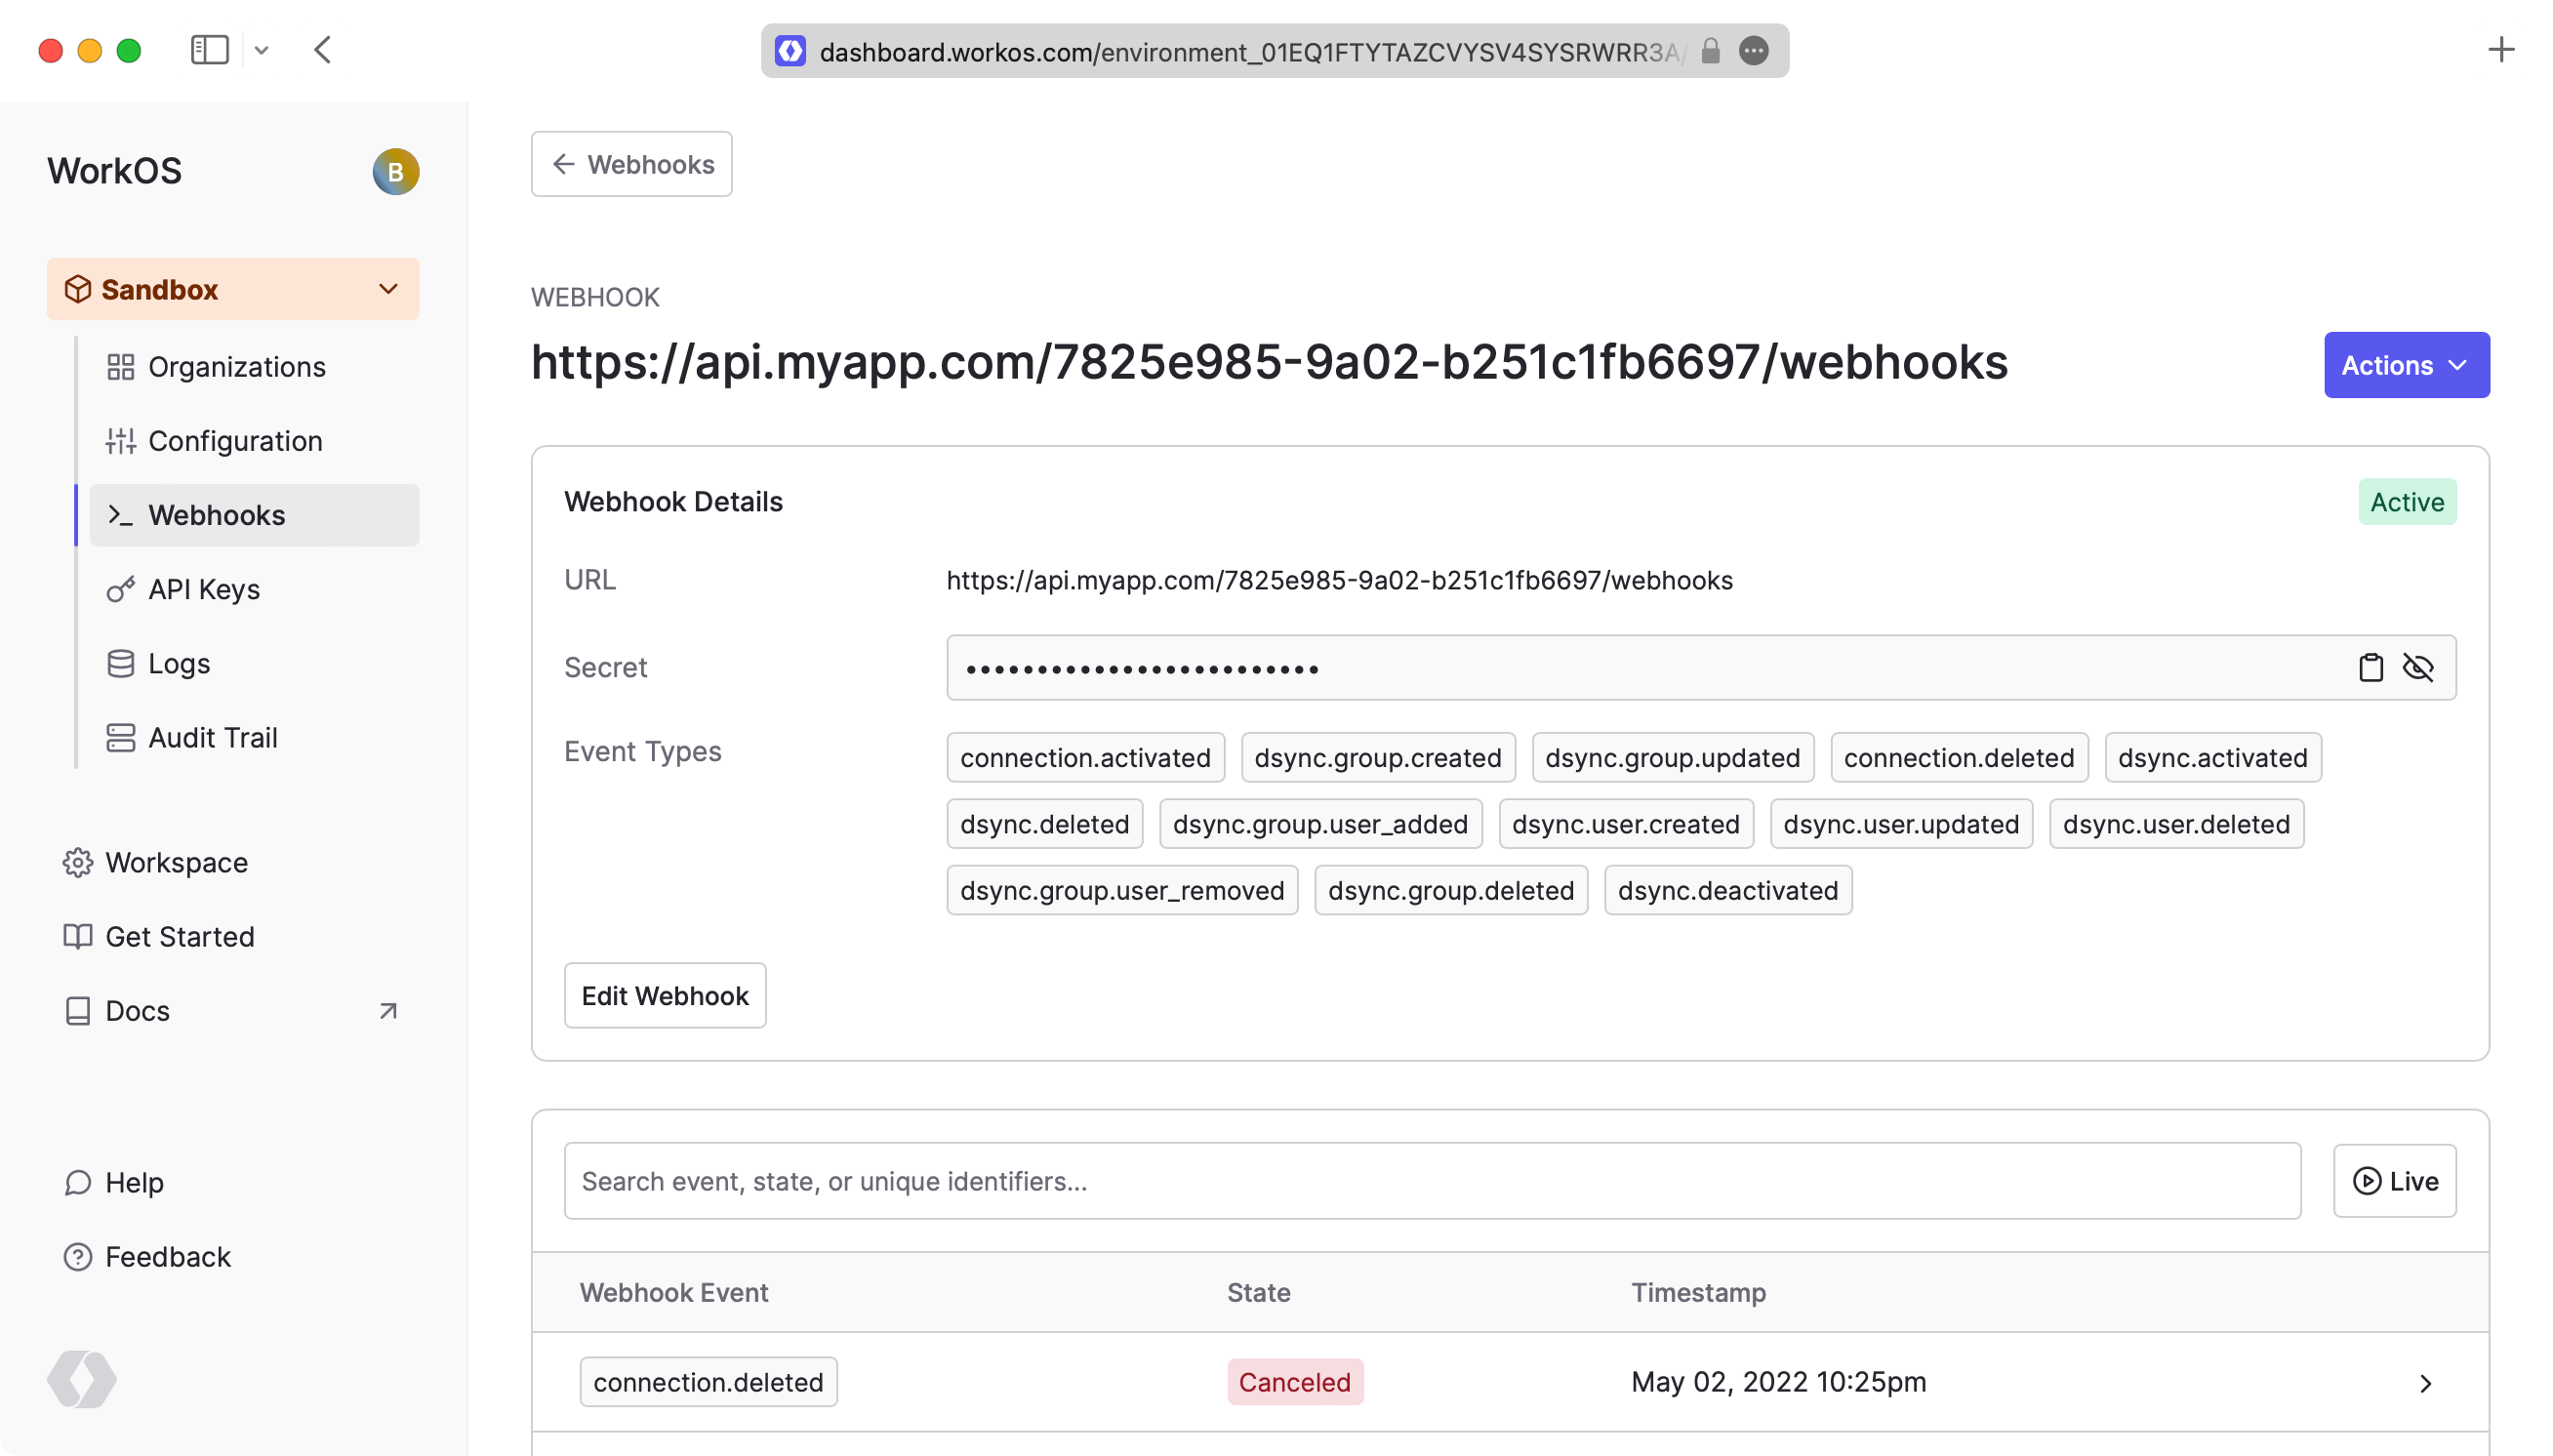Viewport: 2553px width, 1456px height.
Task: Click the page options ellipsis in address bar
Action: point(1753,51)
